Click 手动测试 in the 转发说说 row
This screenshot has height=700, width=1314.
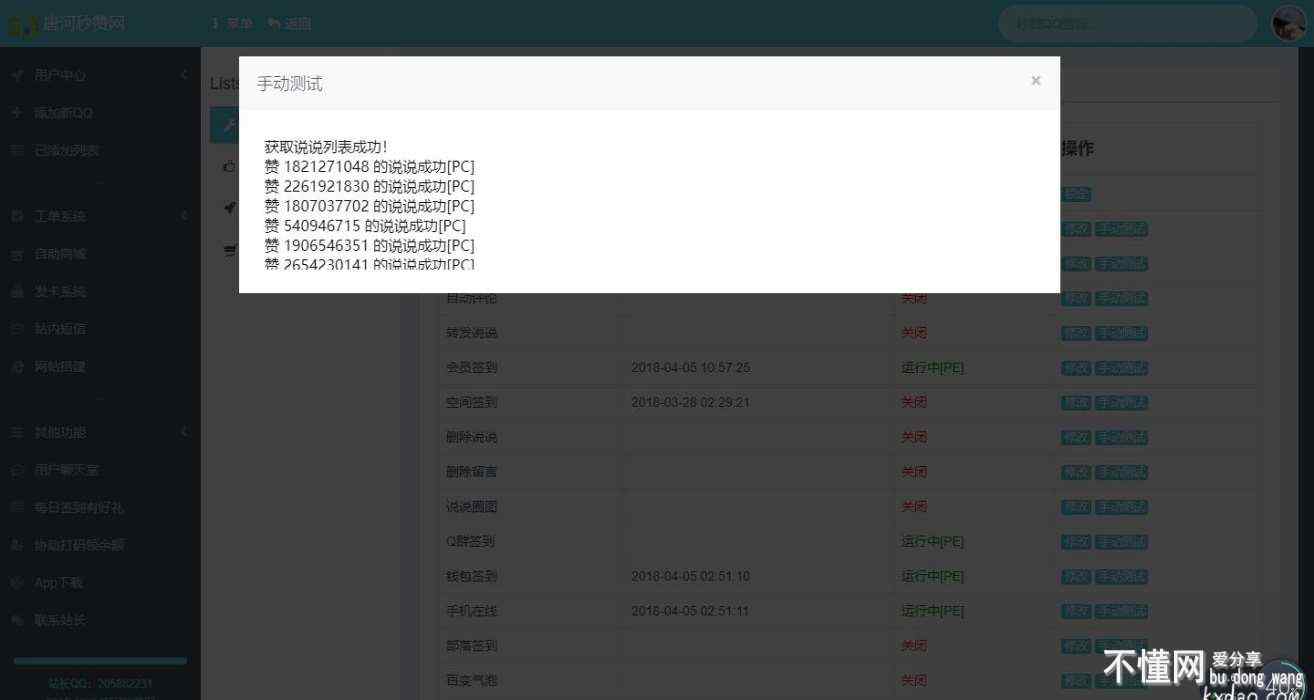pyautogui.click(x=1121, y=333)
